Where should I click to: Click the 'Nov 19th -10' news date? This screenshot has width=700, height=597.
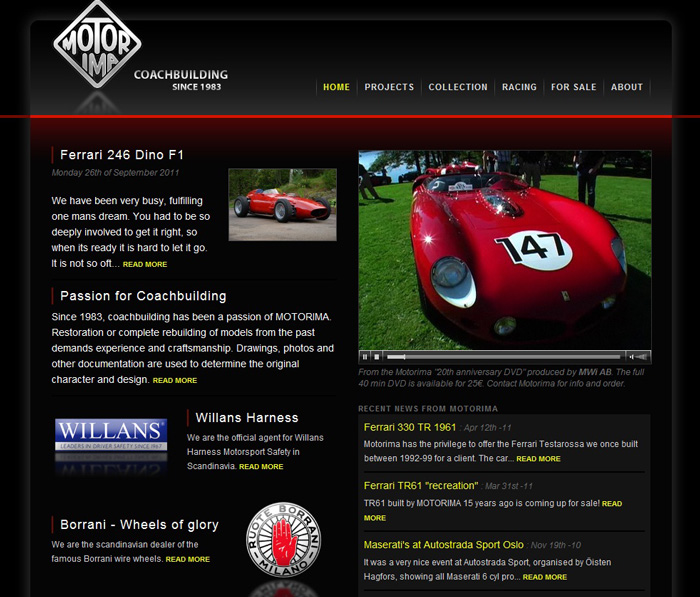(x=556, y=545)
